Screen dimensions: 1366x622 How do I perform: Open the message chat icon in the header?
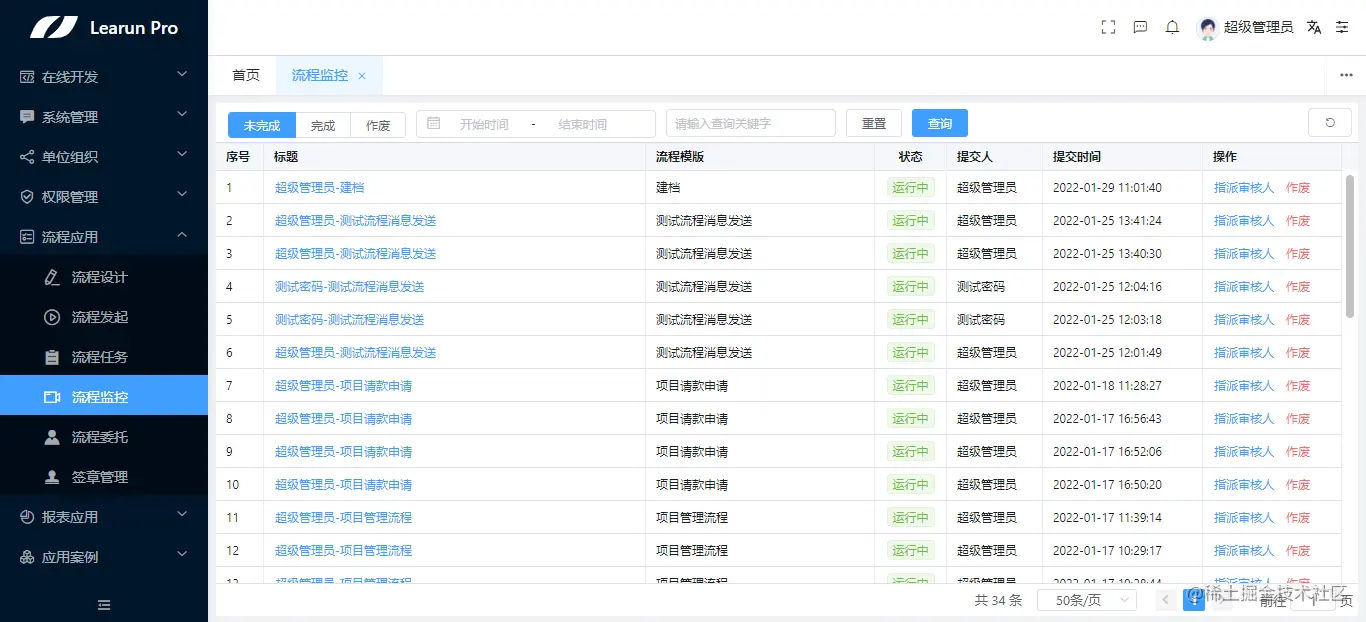tap(1140, 27)
